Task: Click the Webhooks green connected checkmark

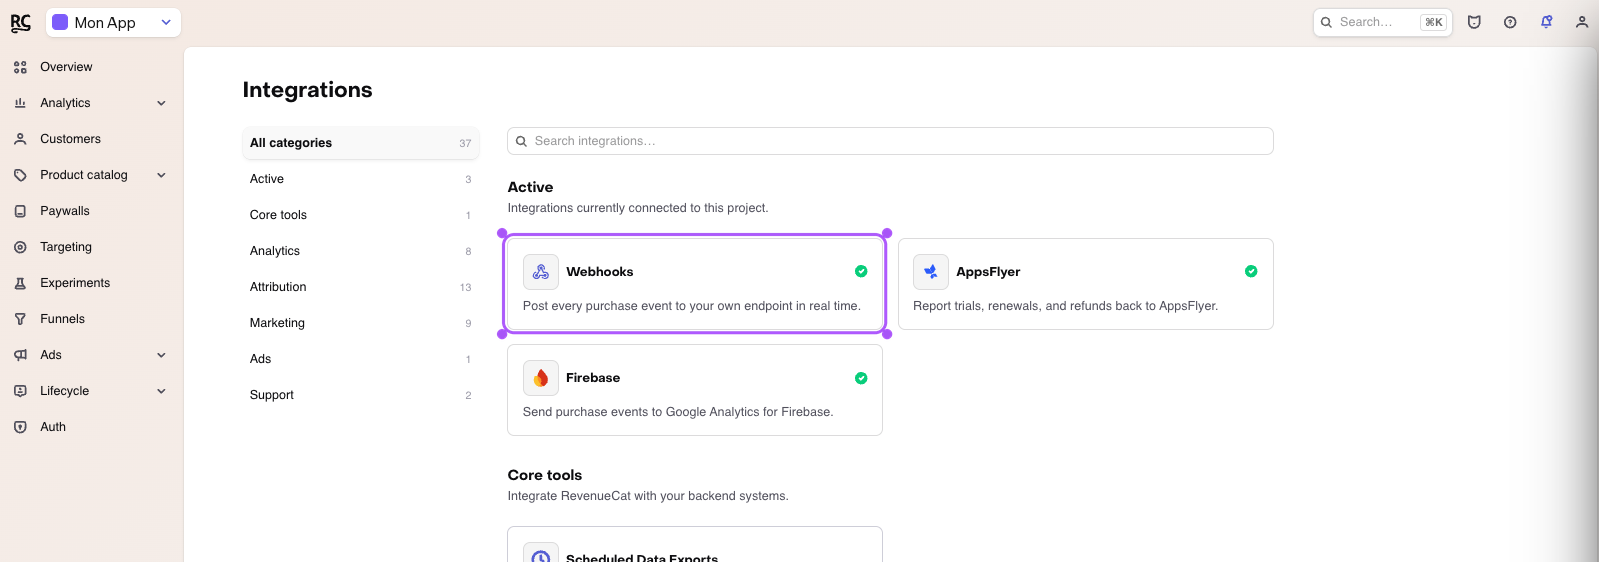Action: tap(861, 271)
